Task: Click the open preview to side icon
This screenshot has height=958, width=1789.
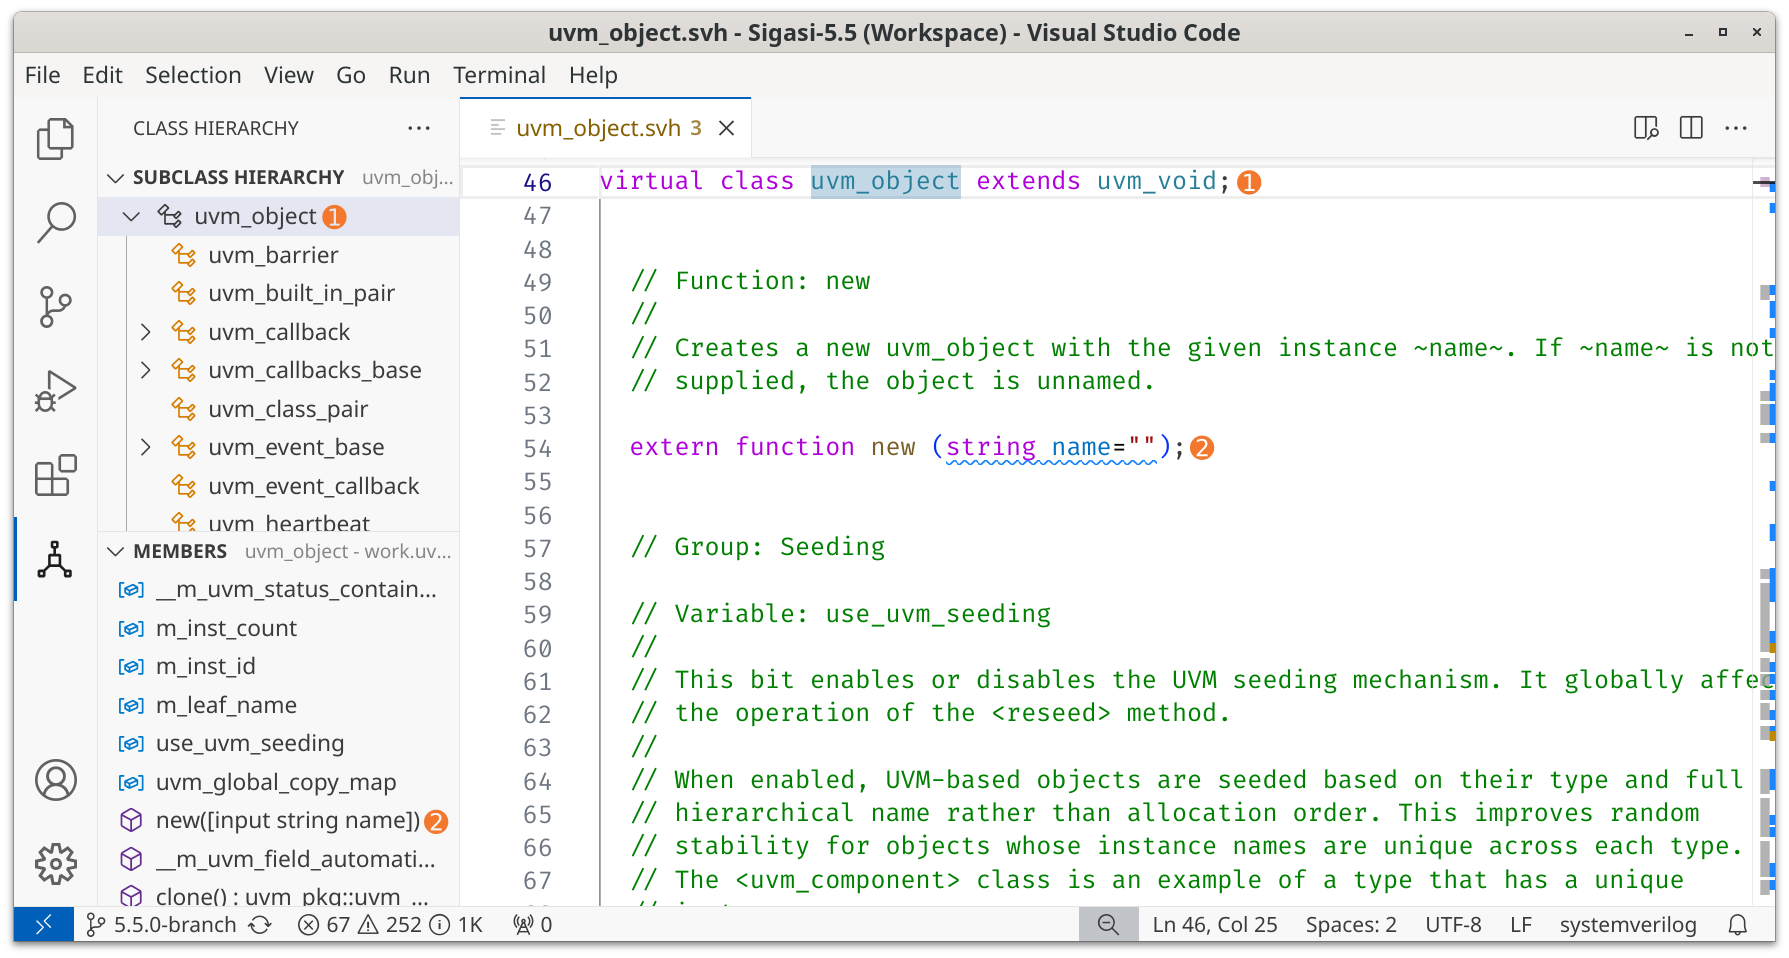Action: coord(1646,128)
